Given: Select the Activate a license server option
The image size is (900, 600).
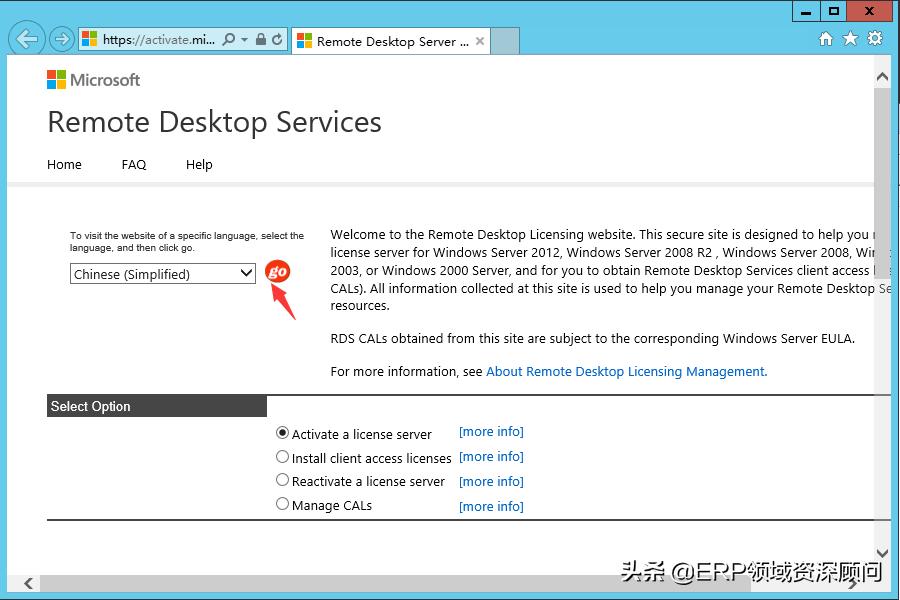Looking at the screenshot, I should [x=283, y=432].
